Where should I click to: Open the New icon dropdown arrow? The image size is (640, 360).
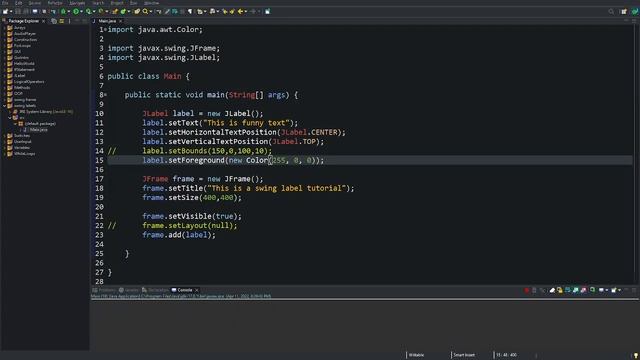[11, 12]
